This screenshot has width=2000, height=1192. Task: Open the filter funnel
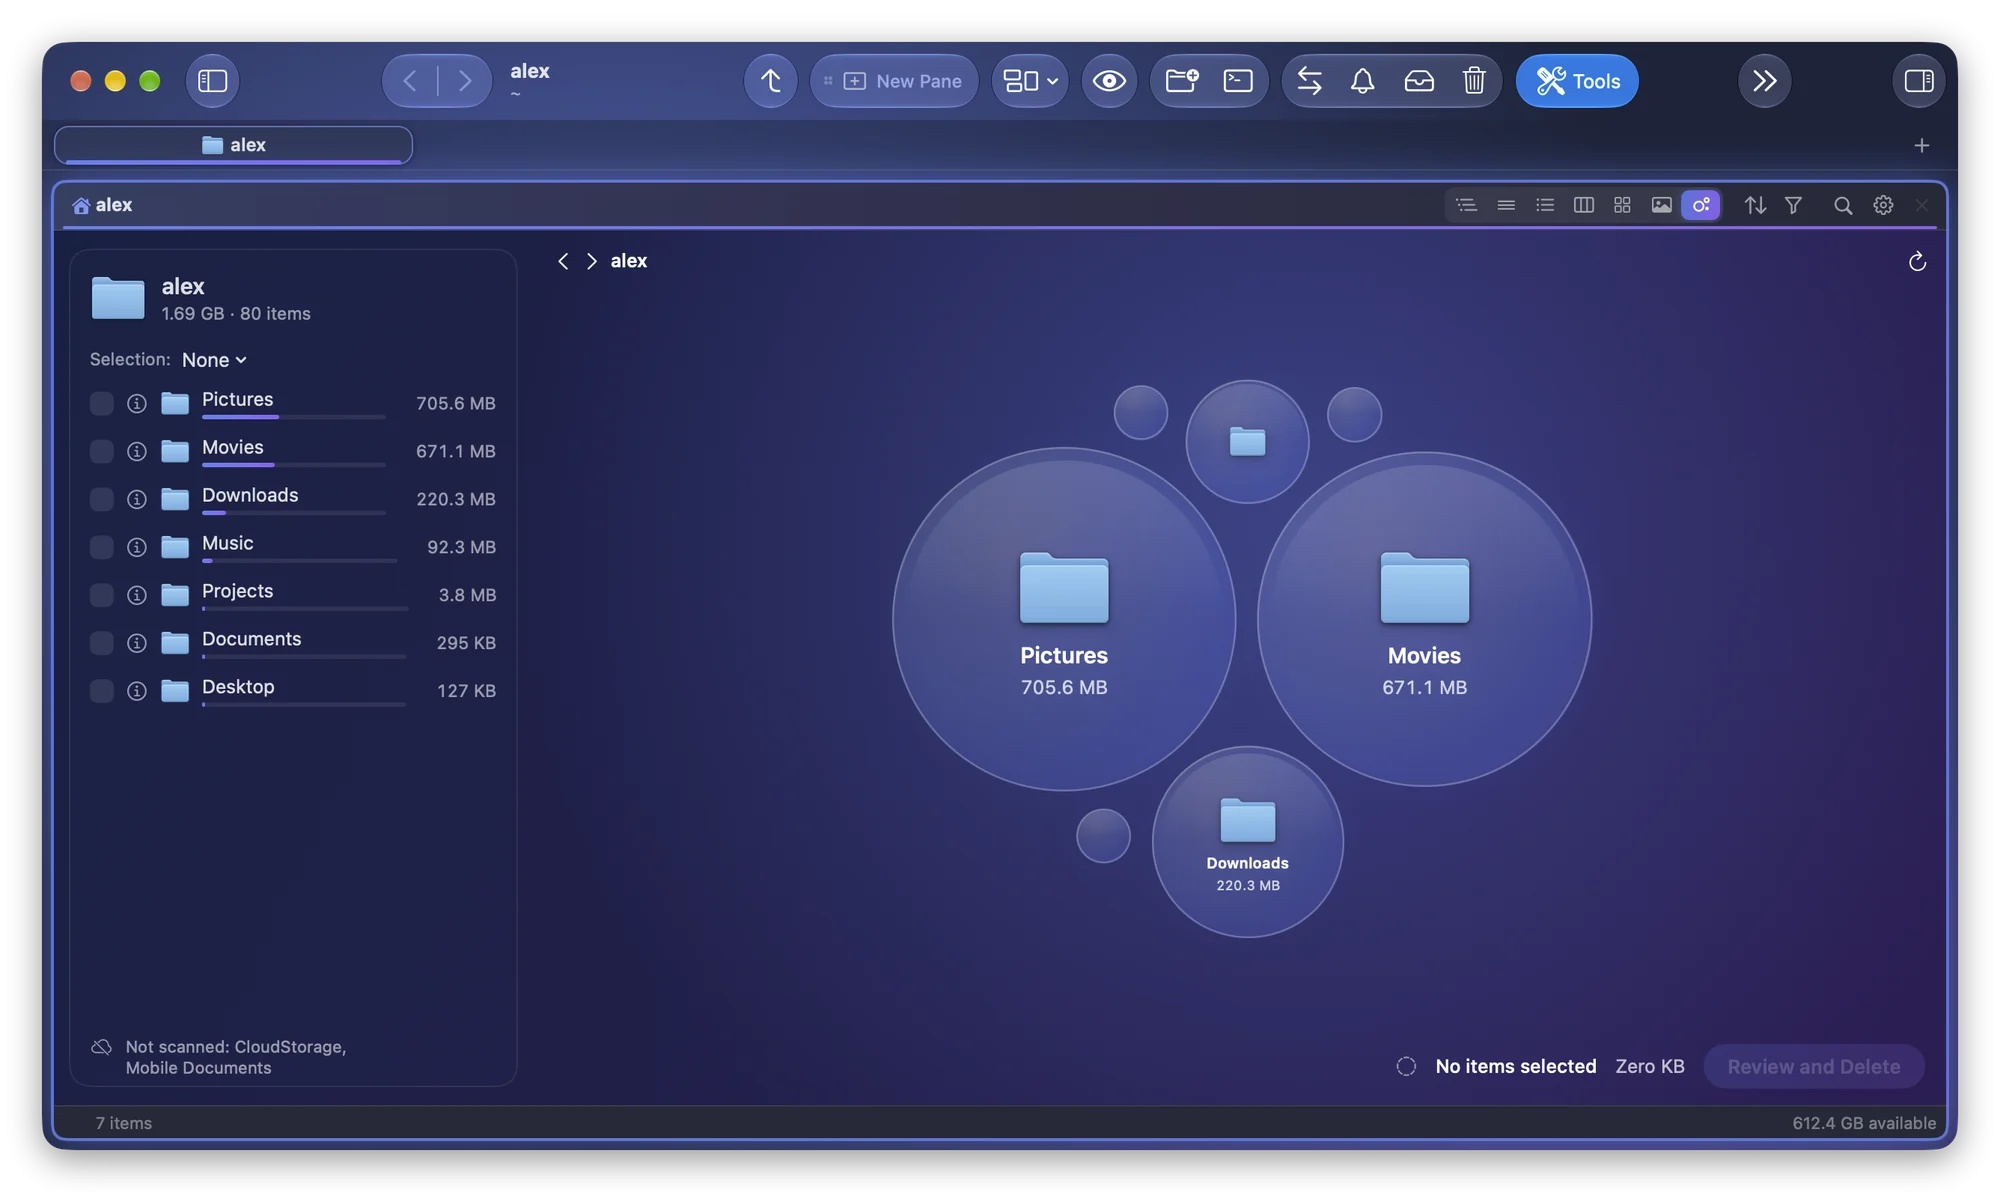pos(1793,205)
